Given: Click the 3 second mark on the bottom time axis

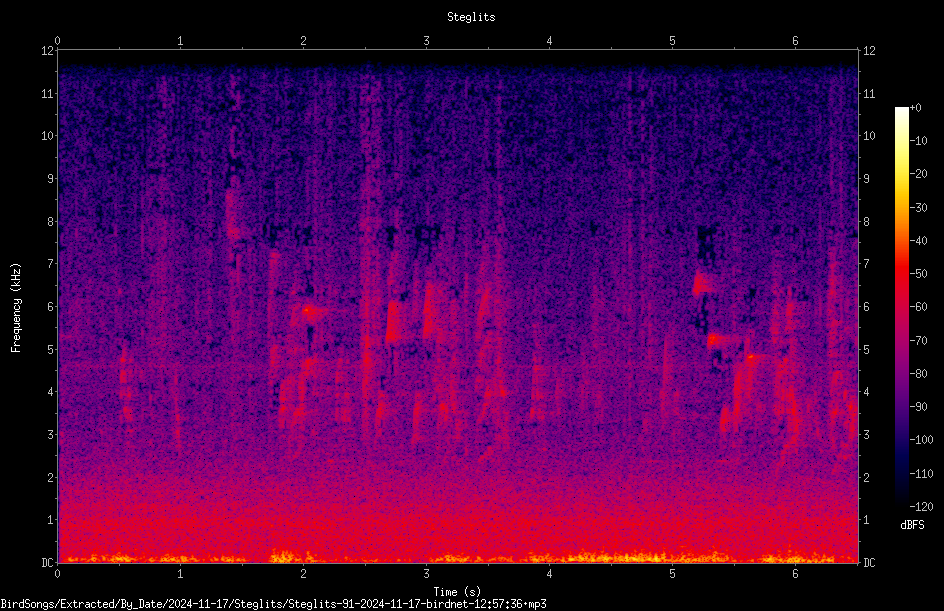Looking at the screenshot, I should 426,574.
